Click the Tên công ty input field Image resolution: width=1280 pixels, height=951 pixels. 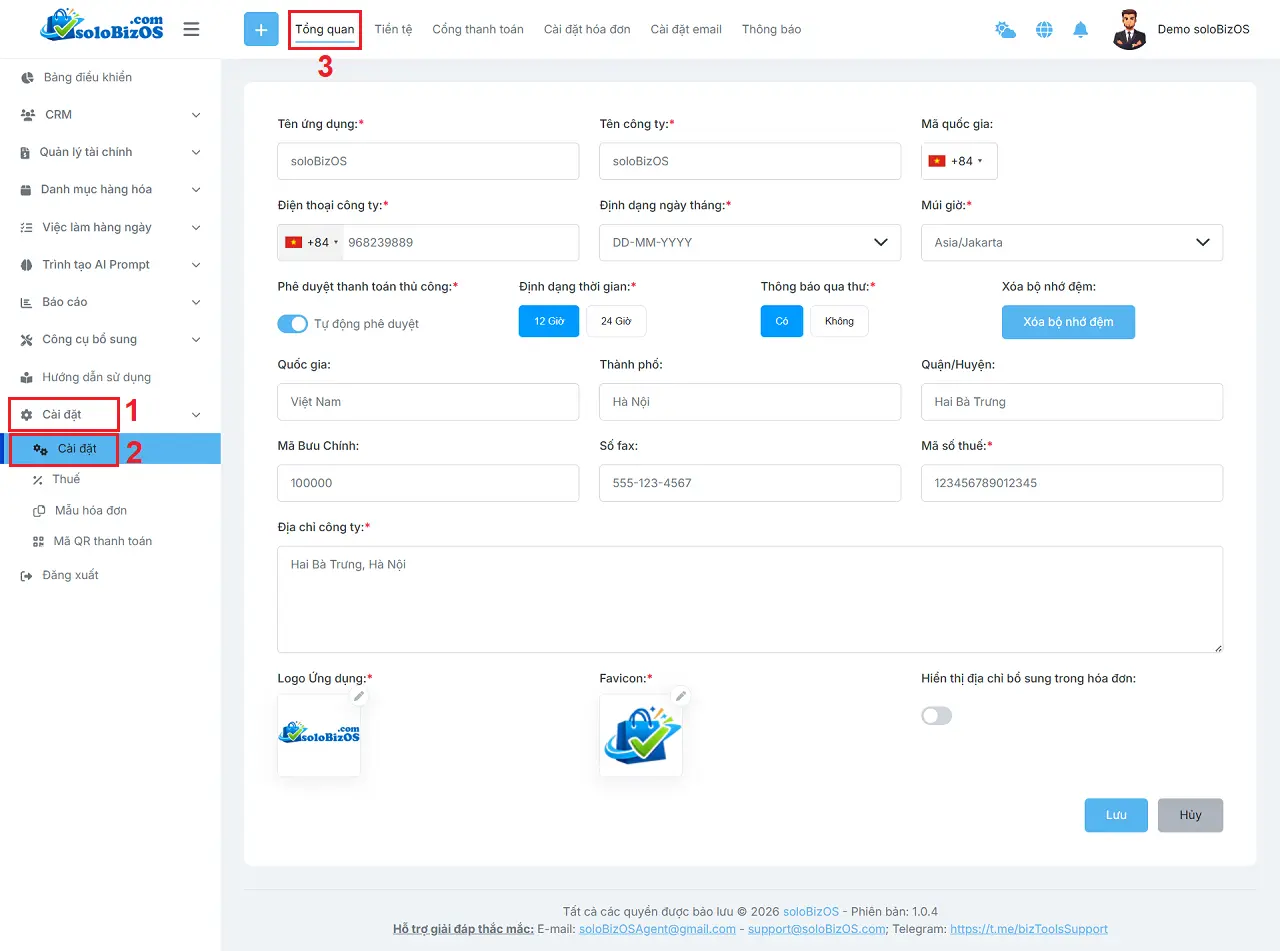point(750,161)
